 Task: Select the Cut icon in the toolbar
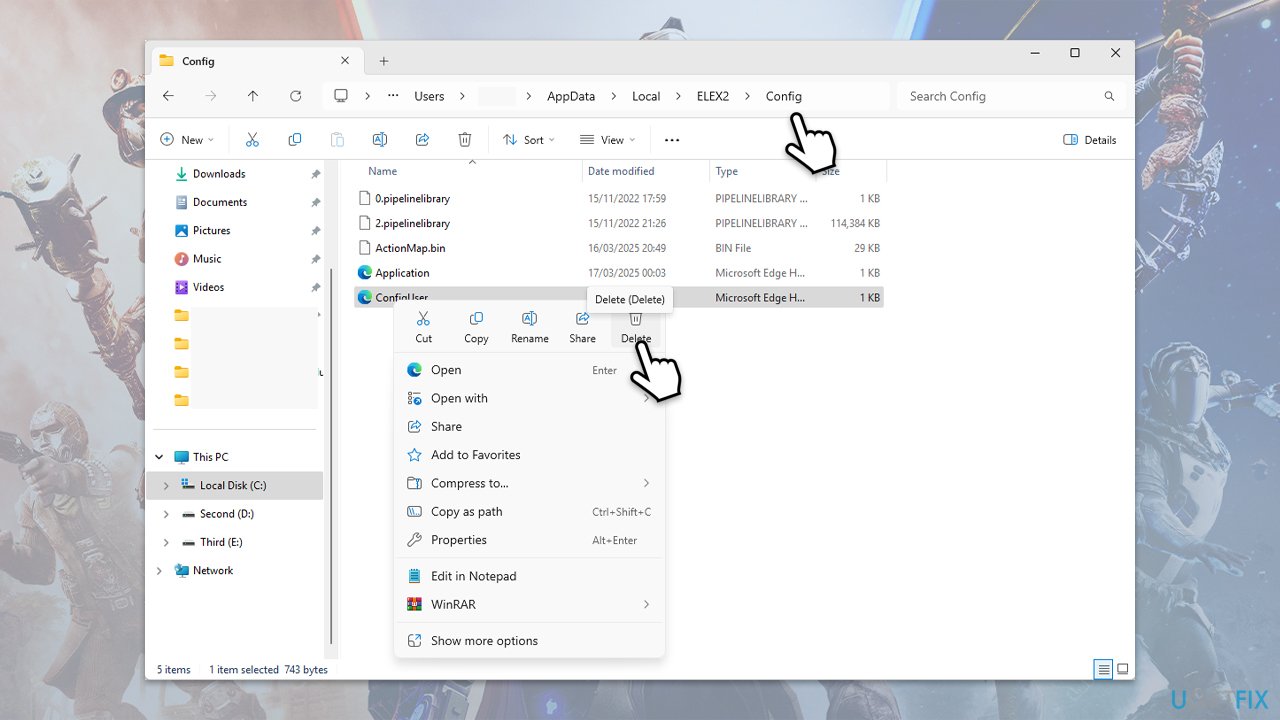[x=252, y=139]
